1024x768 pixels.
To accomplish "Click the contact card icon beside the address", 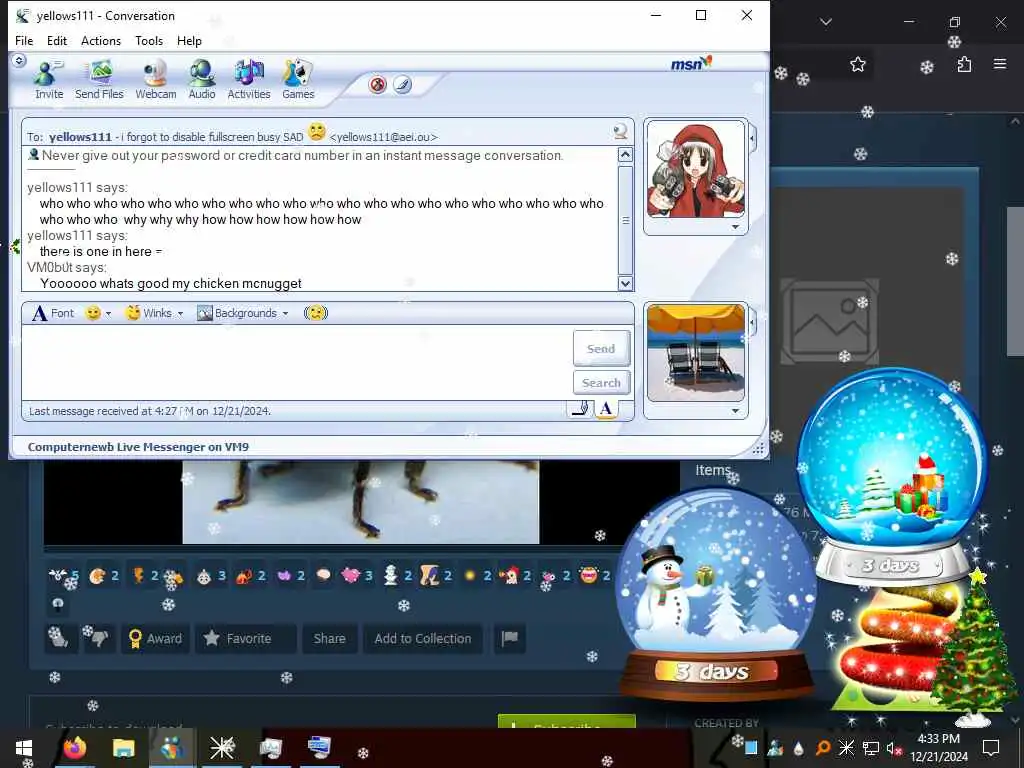I will coord(620,132).
